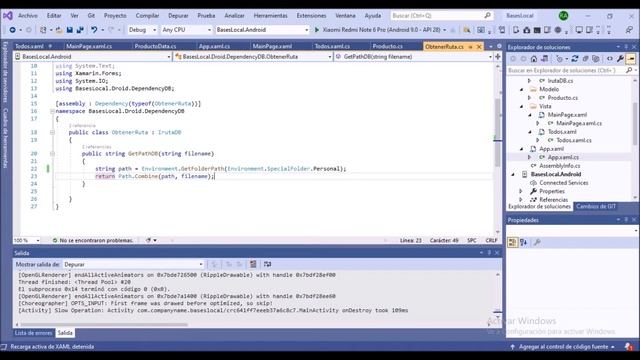Toggle the highlighted Preview Selected Items icon
Screen dimensions: 640x360
631,59
